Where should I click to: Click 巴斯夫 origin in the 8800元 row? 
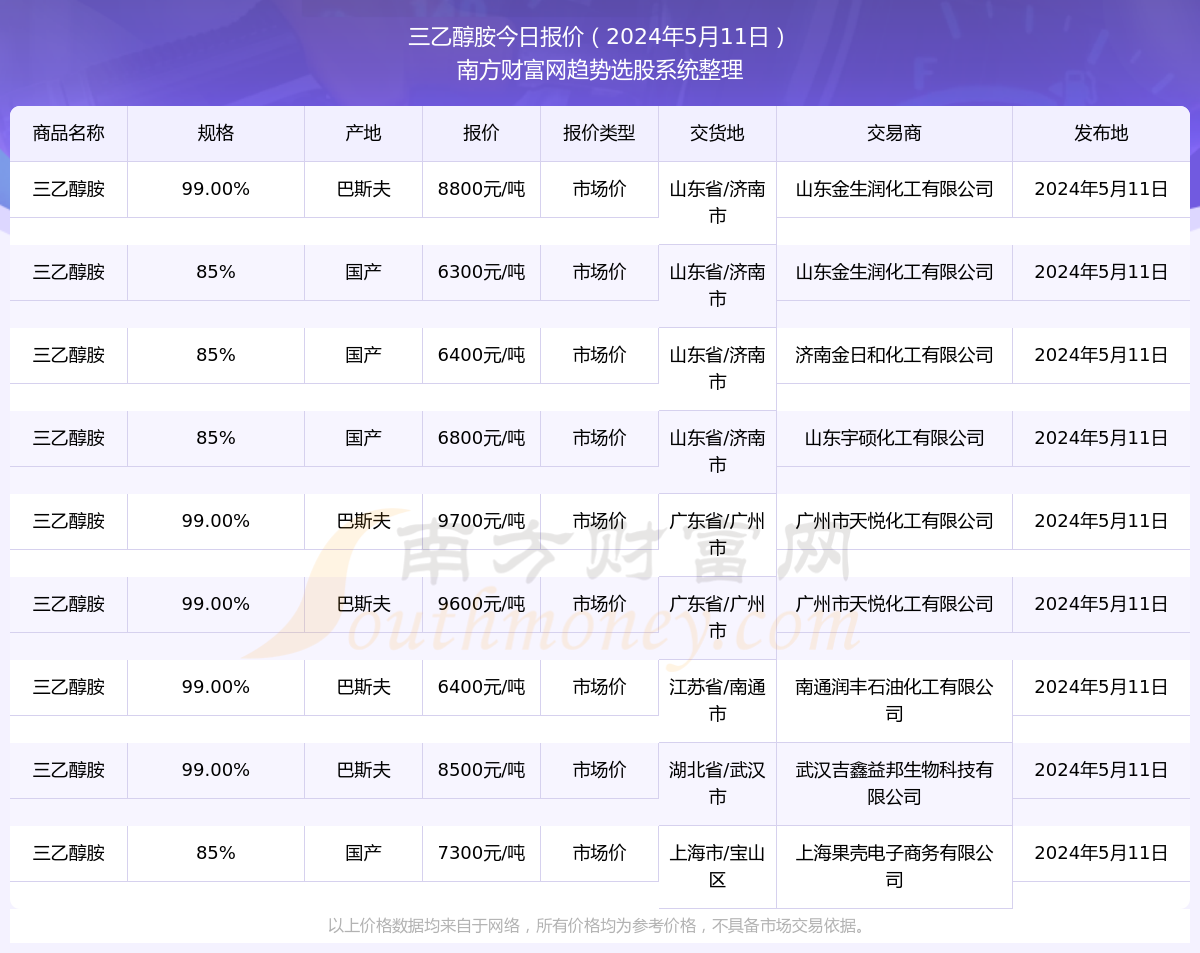[x=364, y=188]
